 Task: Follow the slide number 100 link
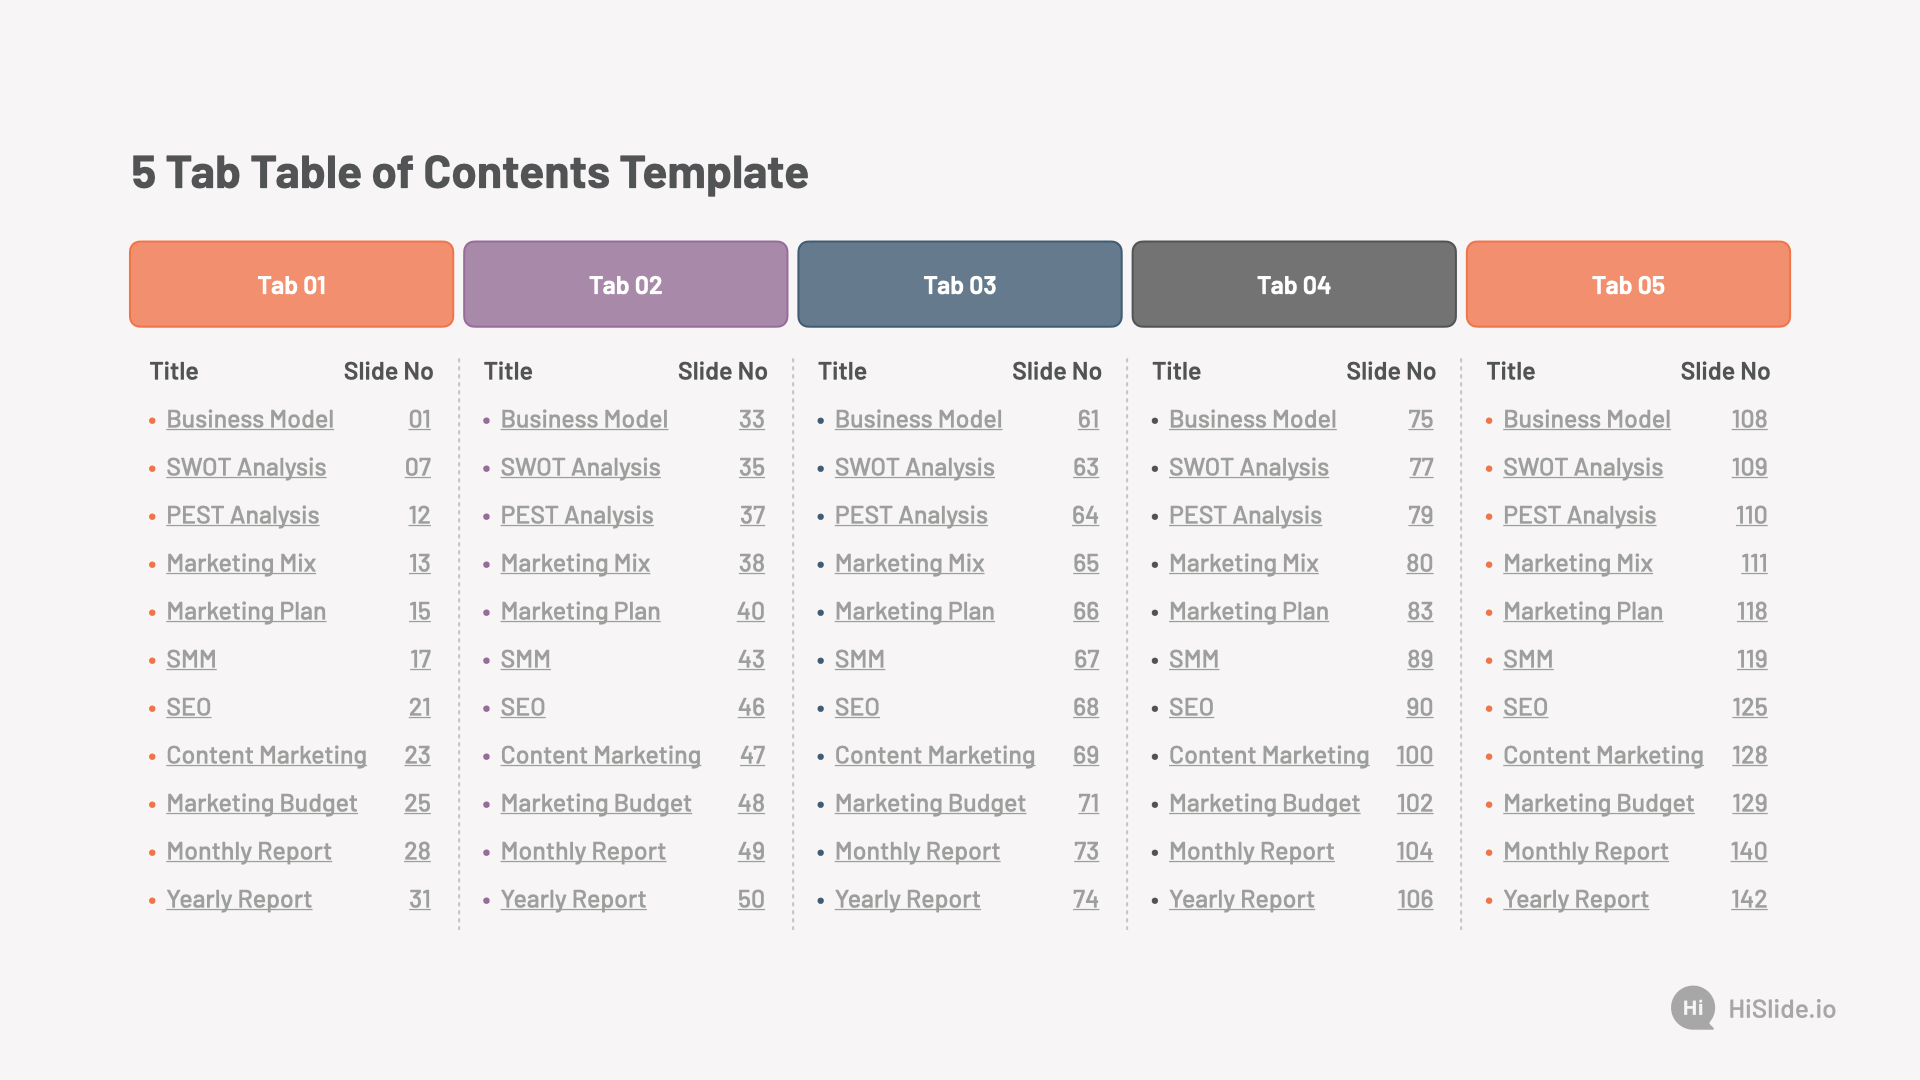(1414, 755)
